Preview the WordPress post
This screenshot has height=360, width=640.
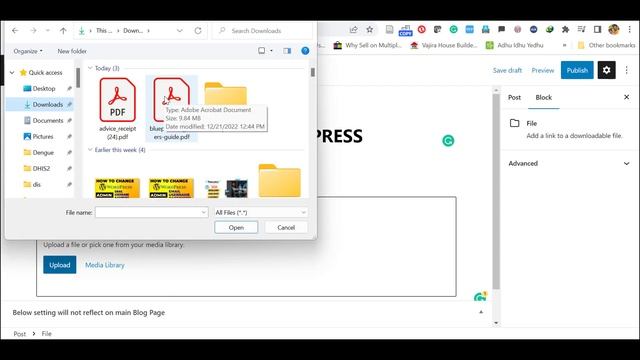click(542, 70)
